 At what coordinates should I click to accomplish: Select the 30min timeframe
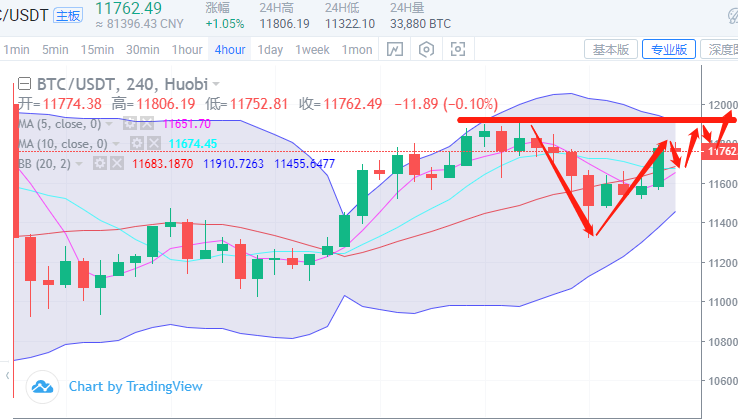pyautogui.click(x=143, y=49)
